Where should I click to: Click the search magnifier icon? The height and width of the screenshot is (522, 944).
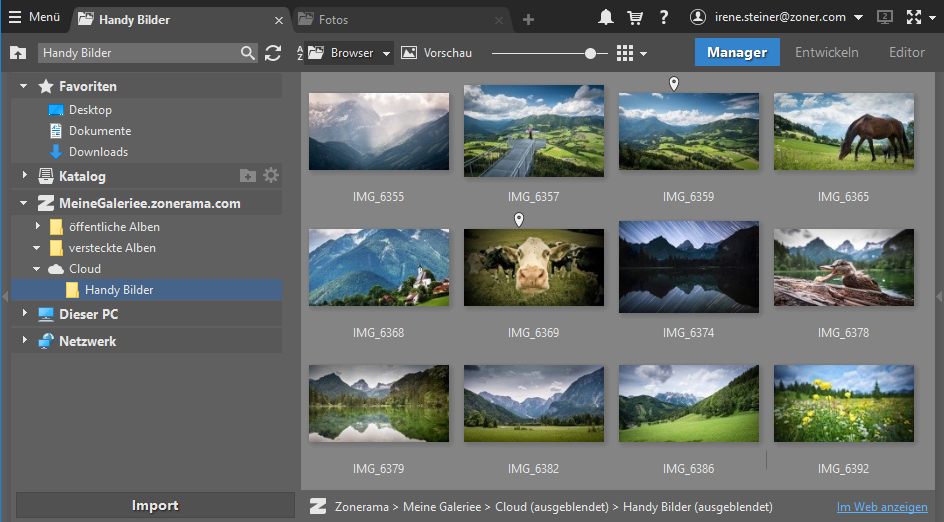[248, 53]
